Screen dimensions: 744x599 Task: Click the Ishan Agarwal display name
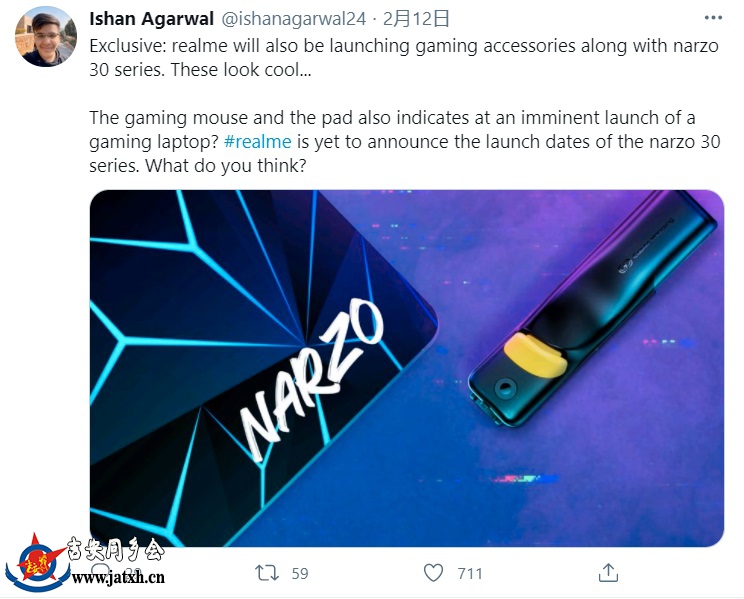(151, 19)
